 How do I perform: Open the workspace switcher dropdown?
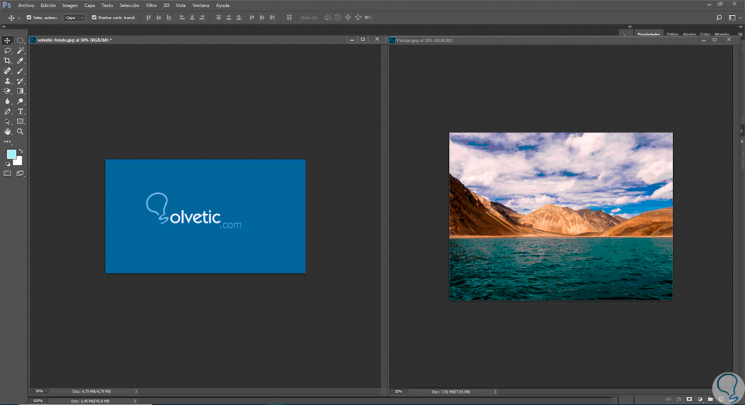click(x=735, y=17)
